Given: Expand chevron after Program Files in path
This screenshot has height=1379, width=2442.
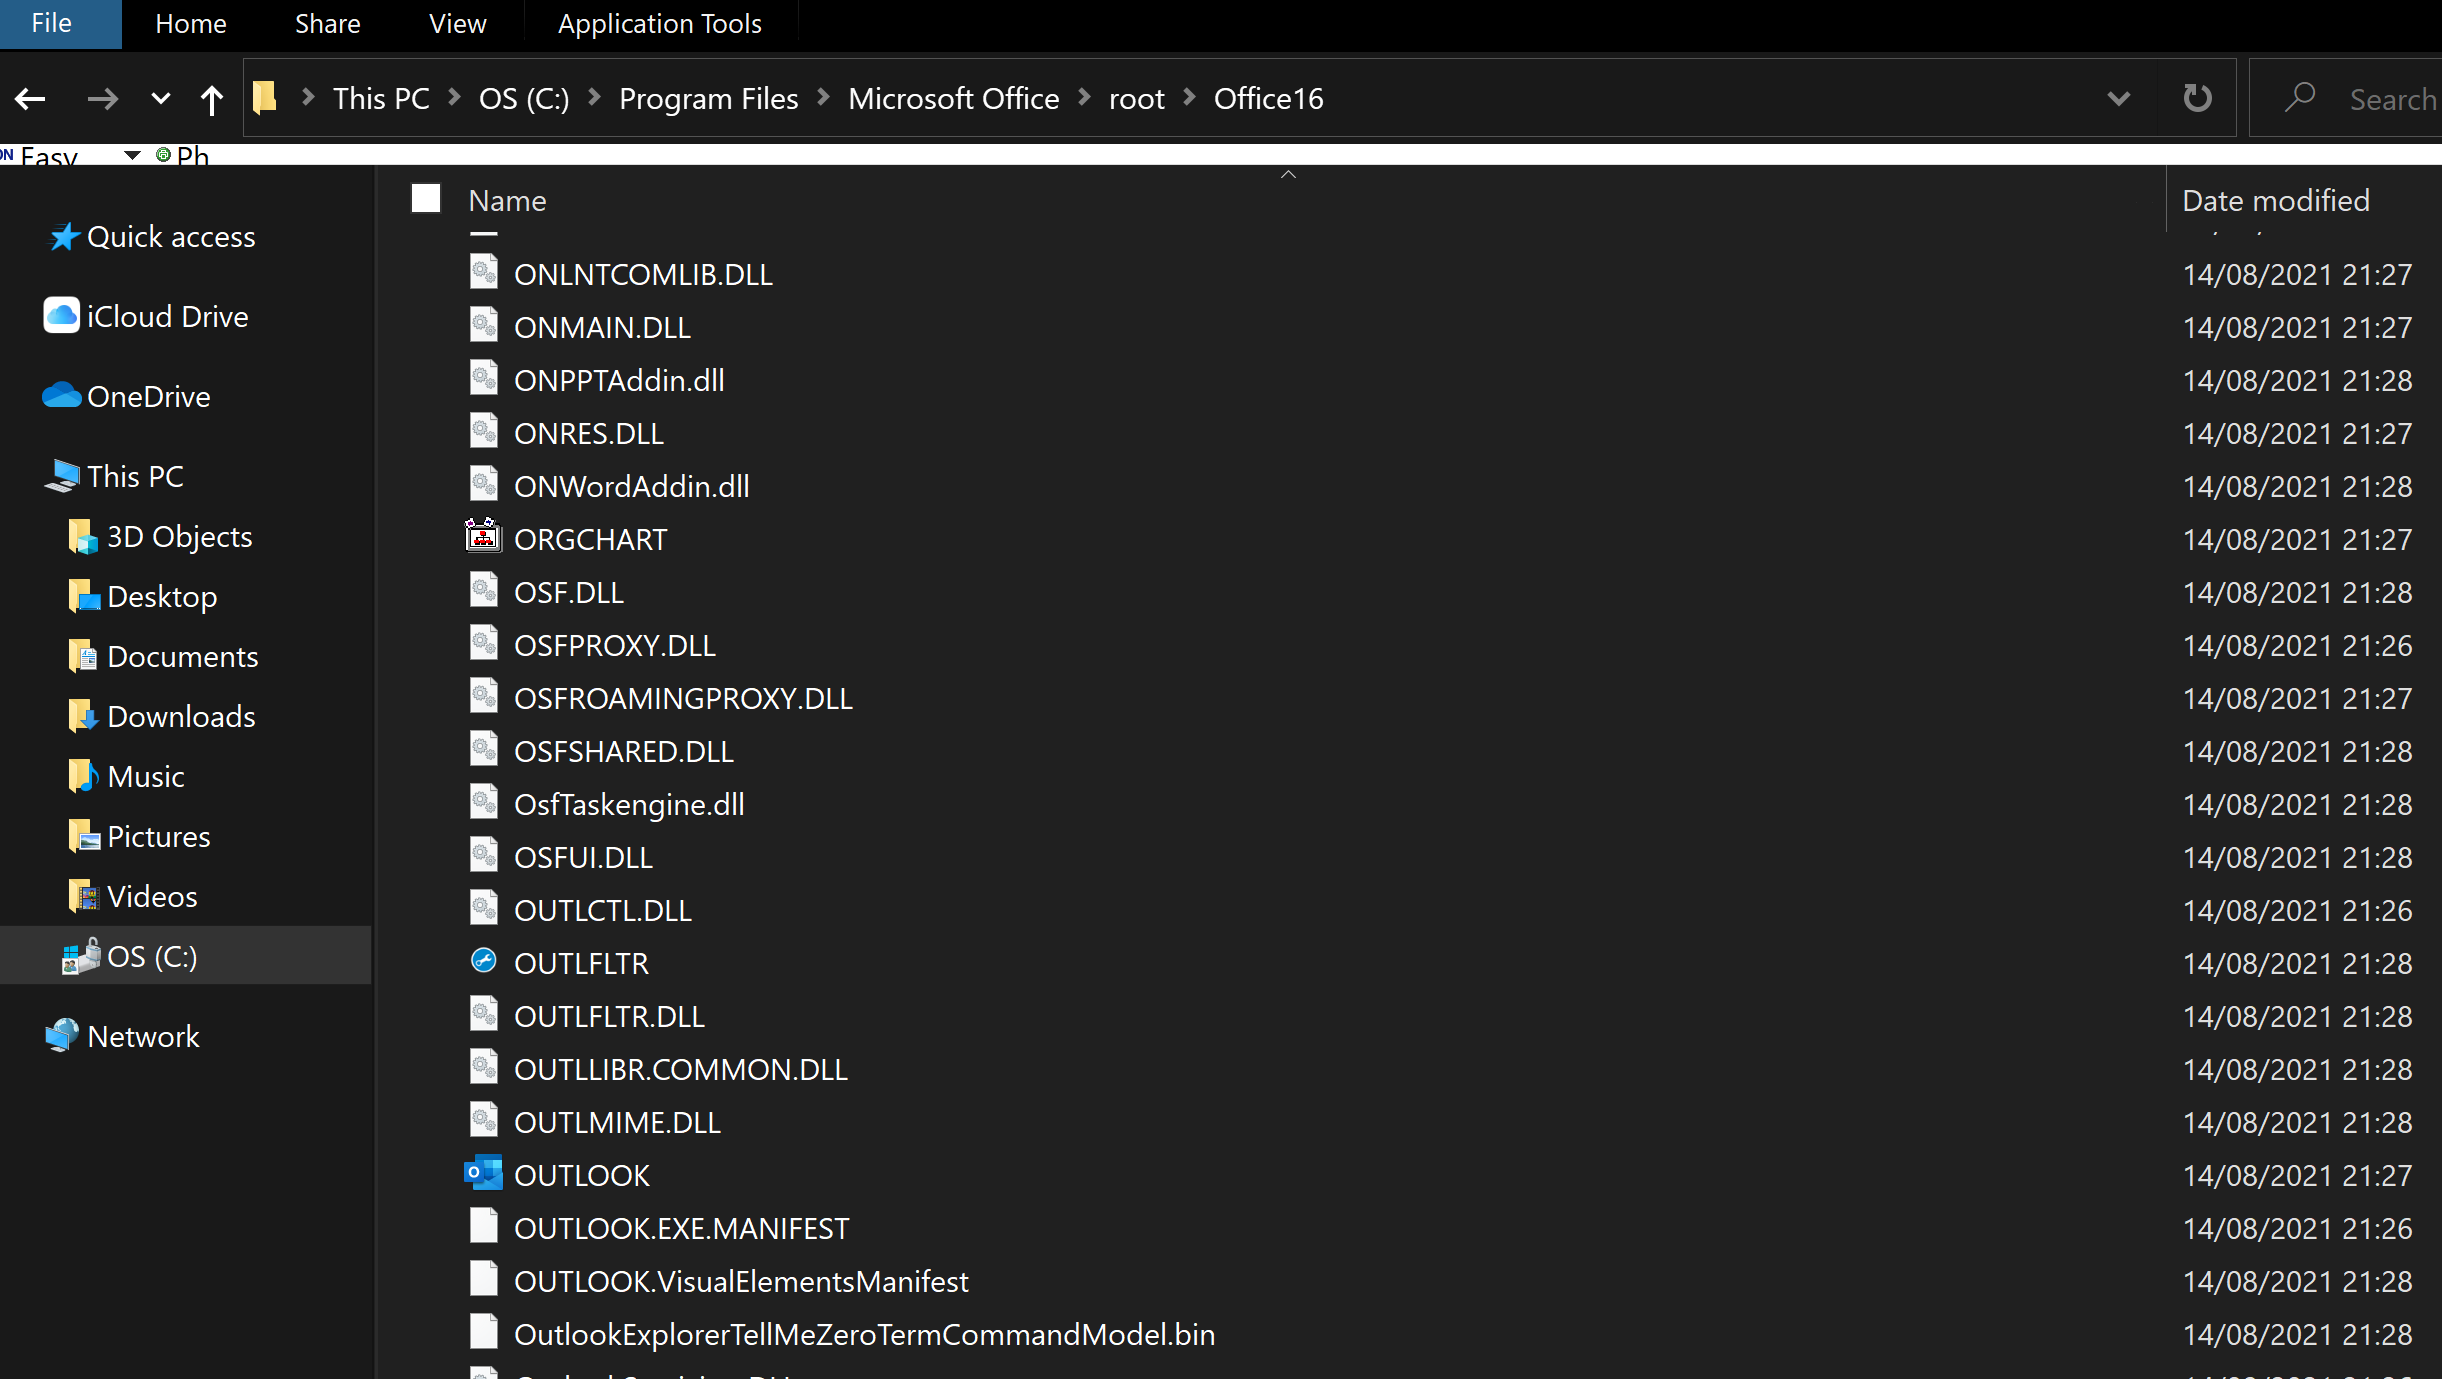Looking at the screenshot, I should click(824, 97).
